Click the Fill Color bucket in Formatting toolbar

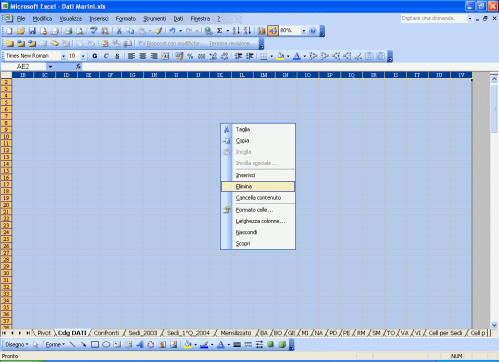(280, 56)
